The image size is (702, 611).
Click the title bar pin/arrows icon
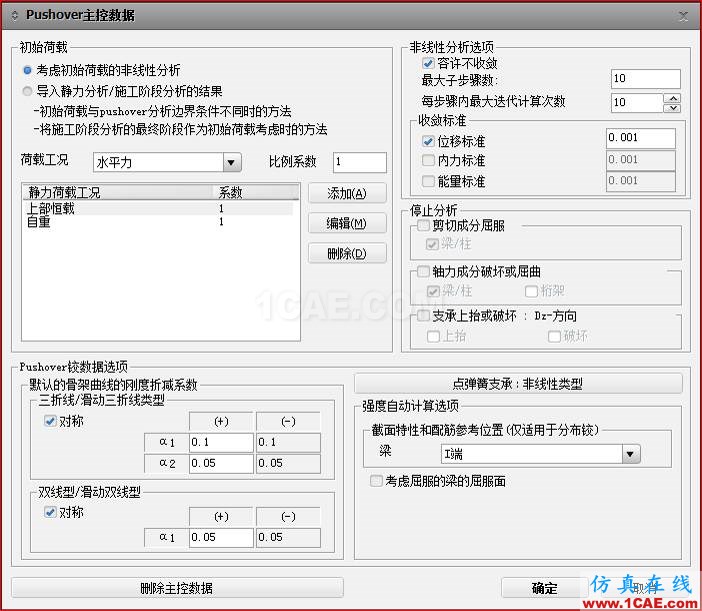tap(14, 16)
